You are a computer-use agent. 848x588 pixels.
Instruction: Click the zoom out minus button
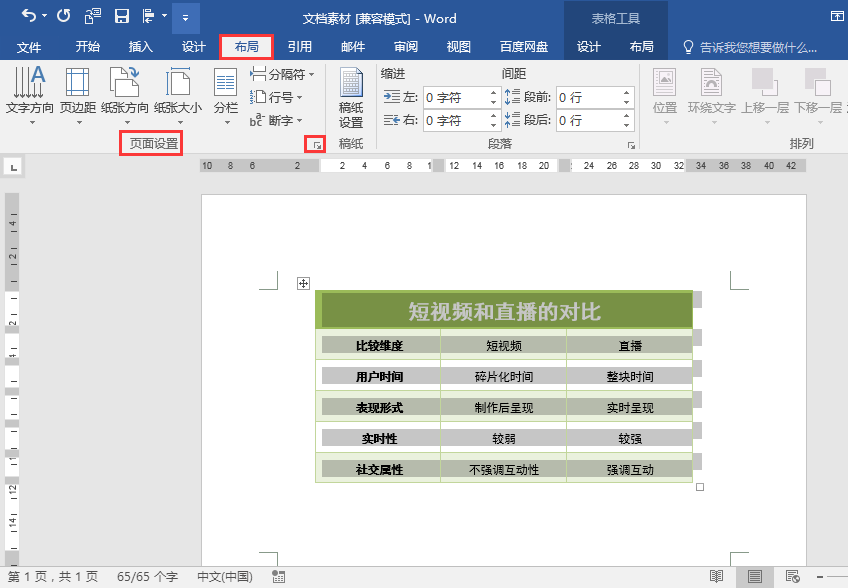[820, 577]
